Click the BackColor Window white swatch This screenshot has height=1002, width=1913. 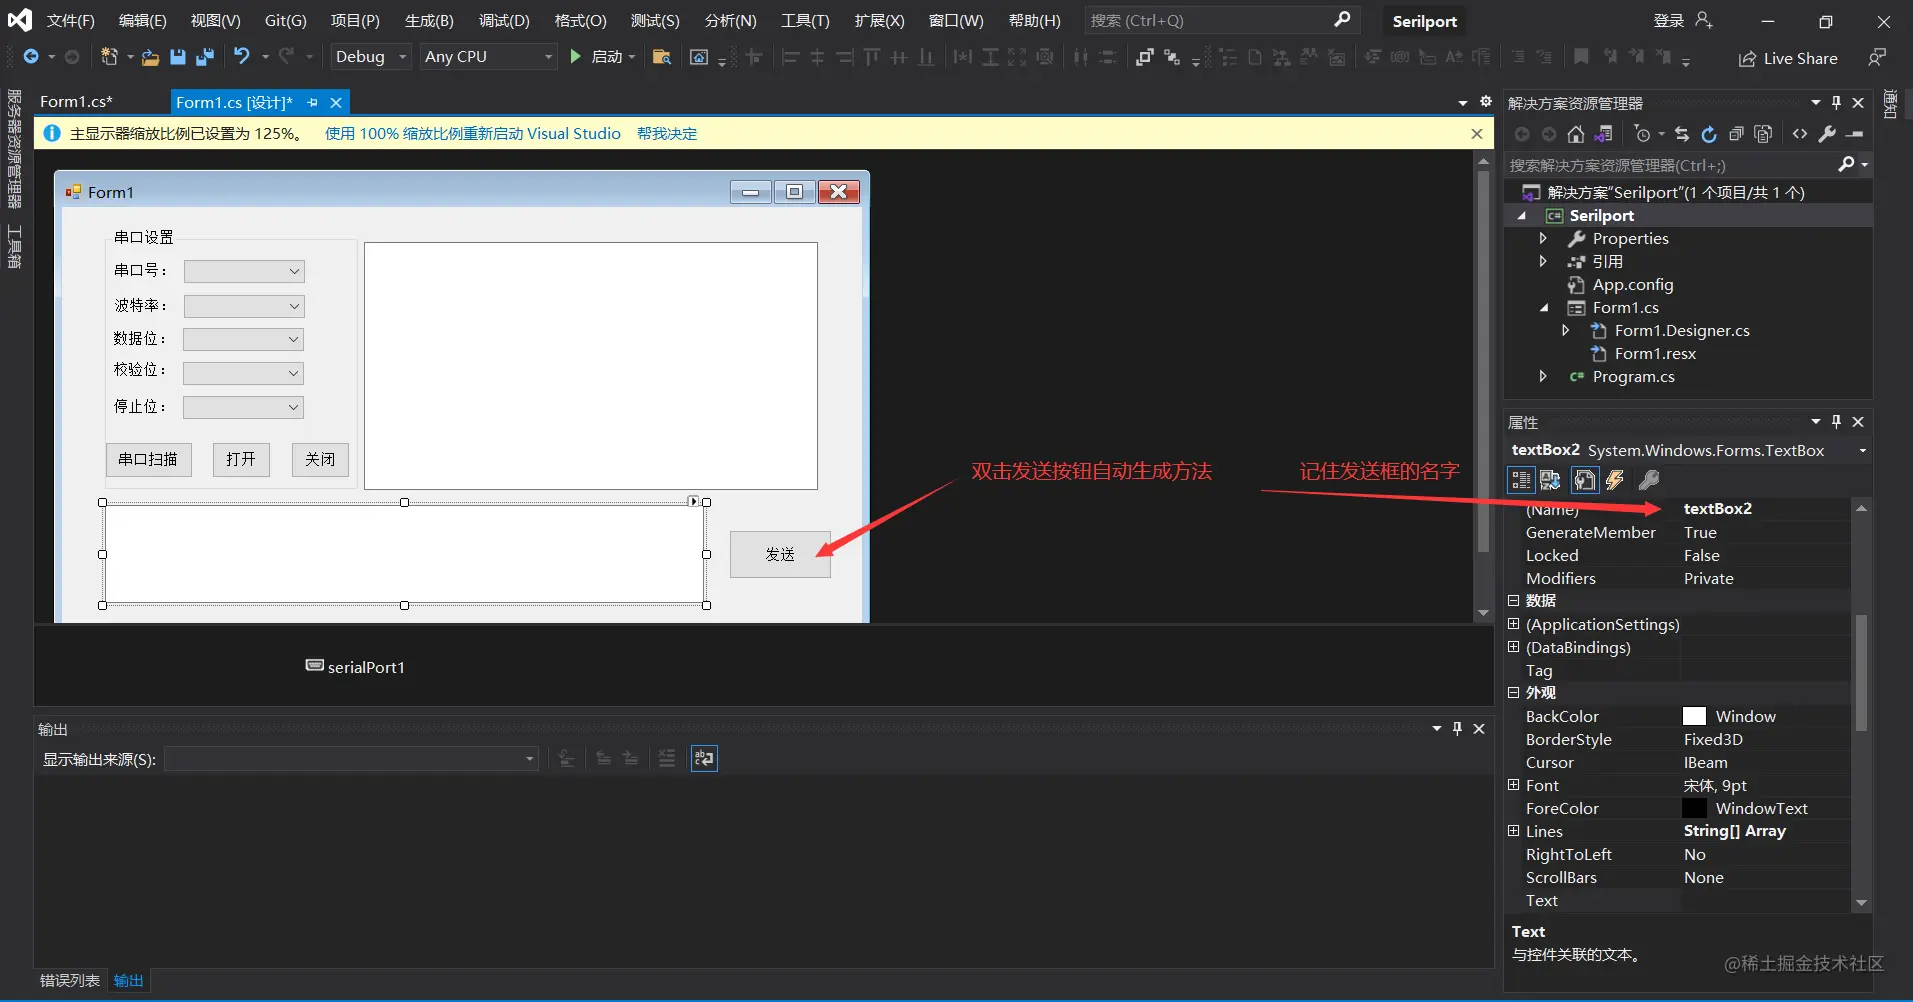[x=1695, y=716]
